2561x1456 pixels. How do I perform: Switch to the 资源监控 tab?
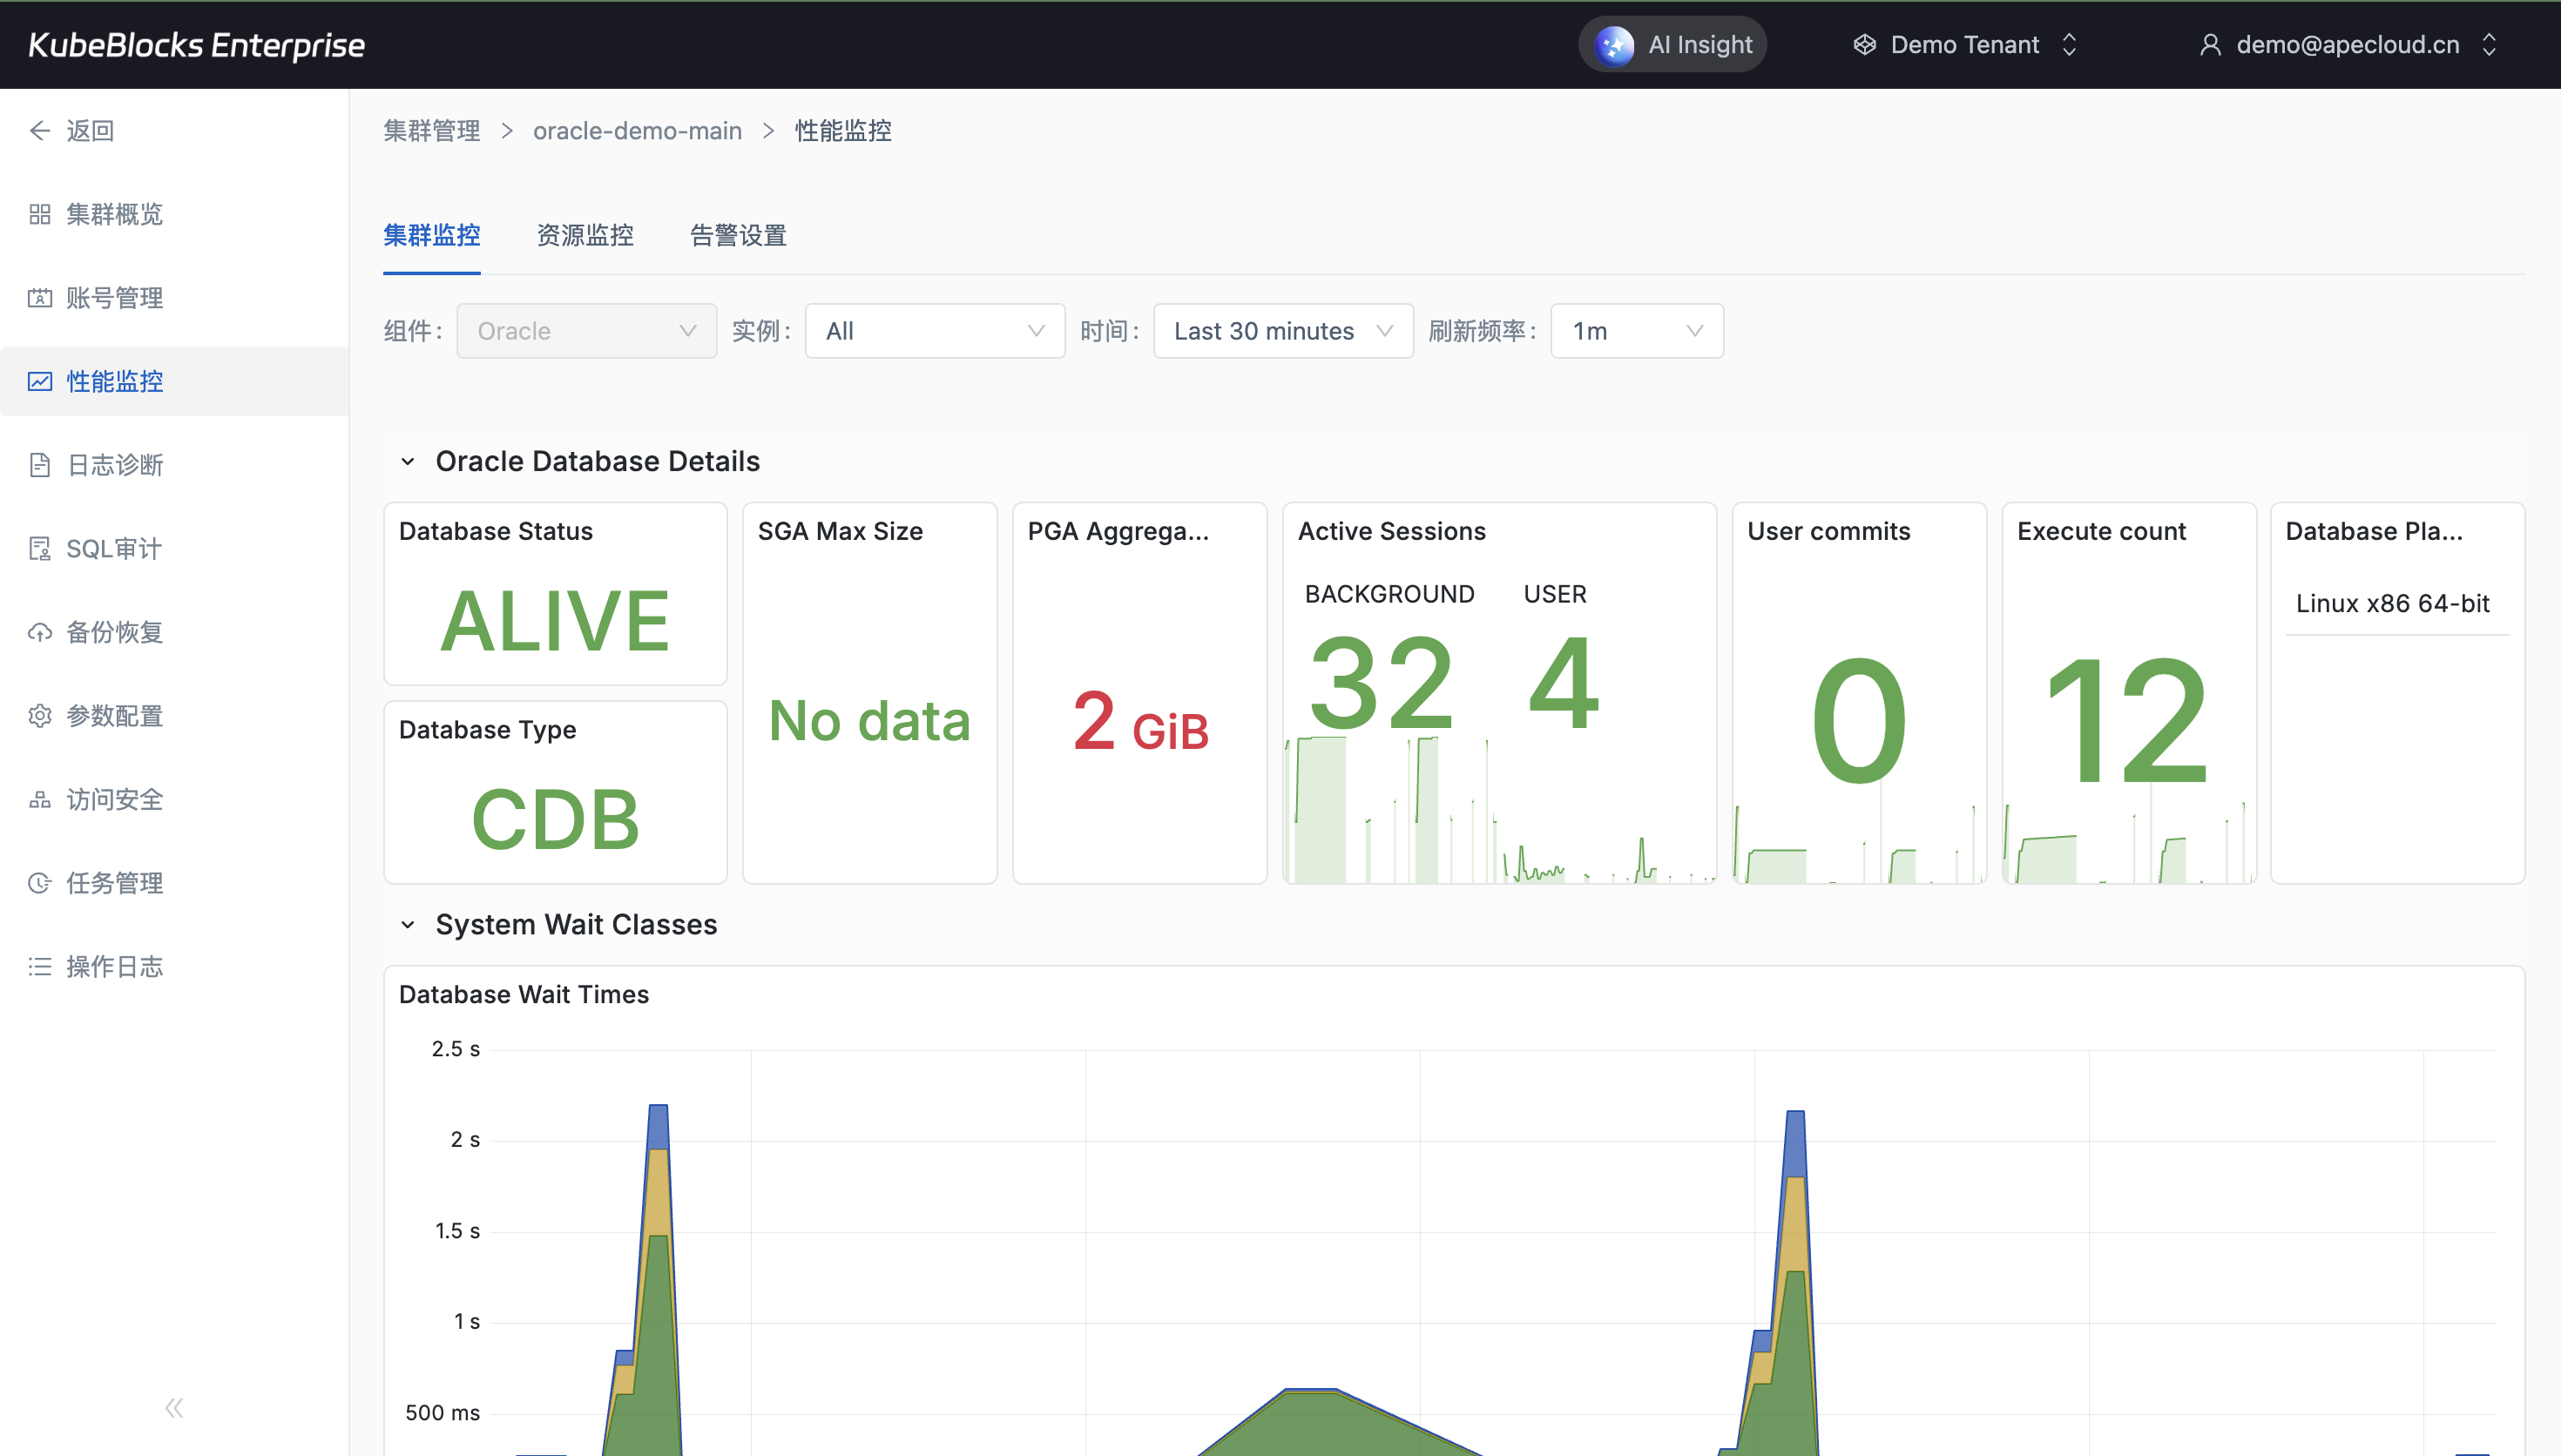[585, 236]
